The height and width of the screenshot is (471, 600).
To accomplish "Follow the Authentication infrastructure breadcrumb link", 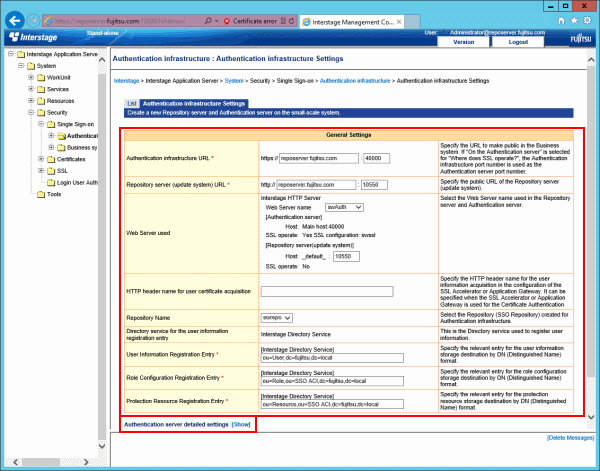I will pyautogui.click(x=355, y=81).
